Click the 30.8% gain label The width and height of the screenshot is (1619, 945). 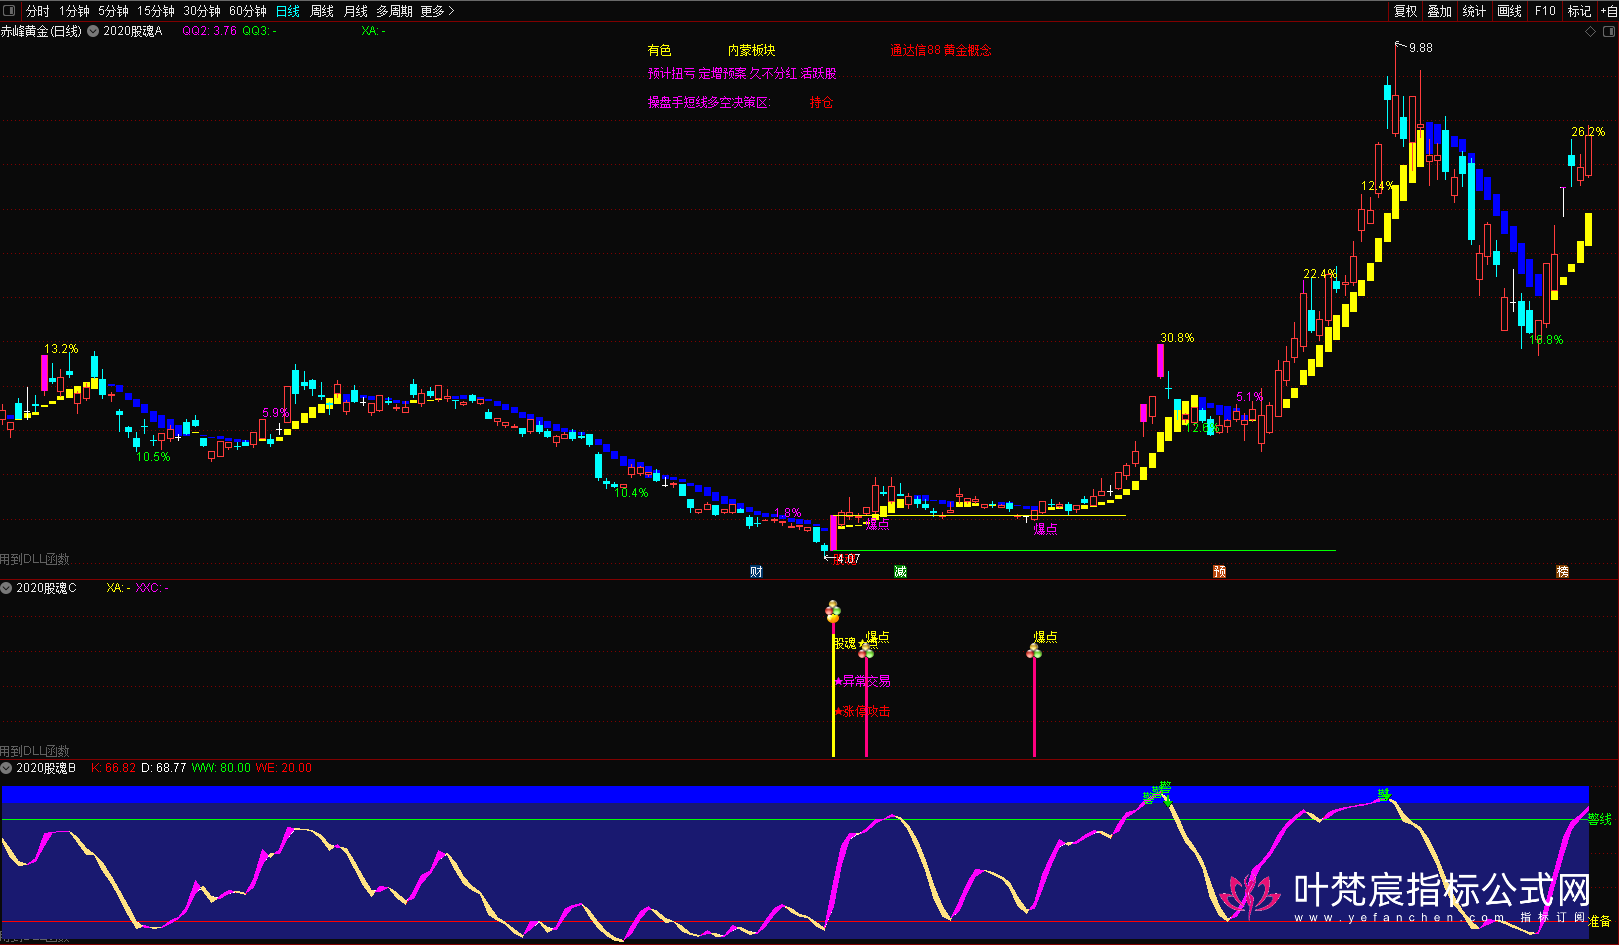pyautogui.click(x=1177, y=338)
